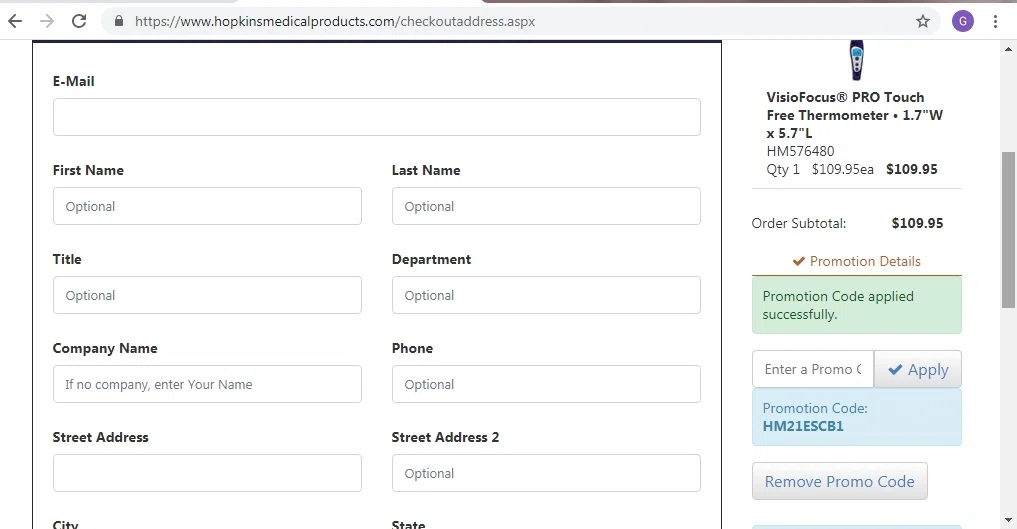Click the Last Name field

(x=546, y=206)
